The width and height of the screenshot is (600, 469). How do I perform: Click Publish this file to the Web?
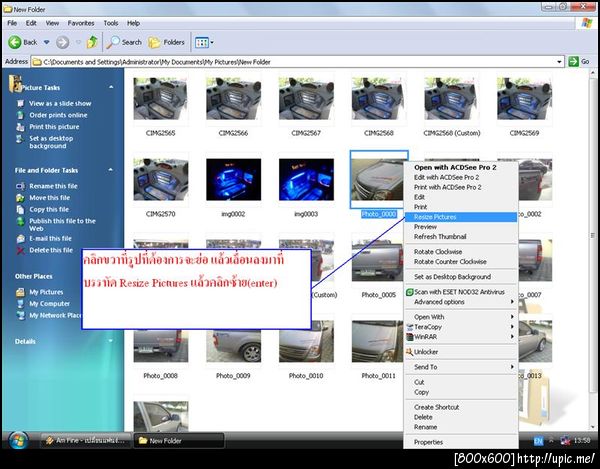pos(62,225)
